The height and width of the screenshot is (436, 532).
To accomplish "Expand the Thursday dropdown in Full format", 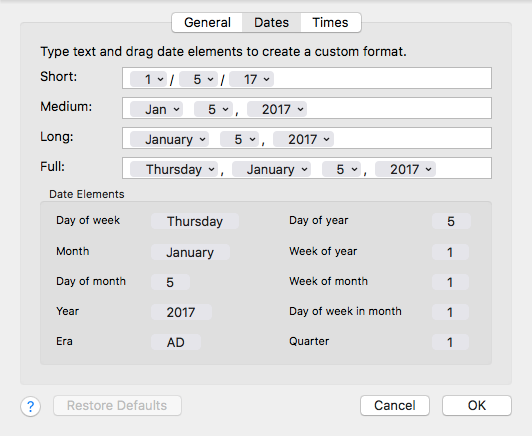I will pos(174,169).
